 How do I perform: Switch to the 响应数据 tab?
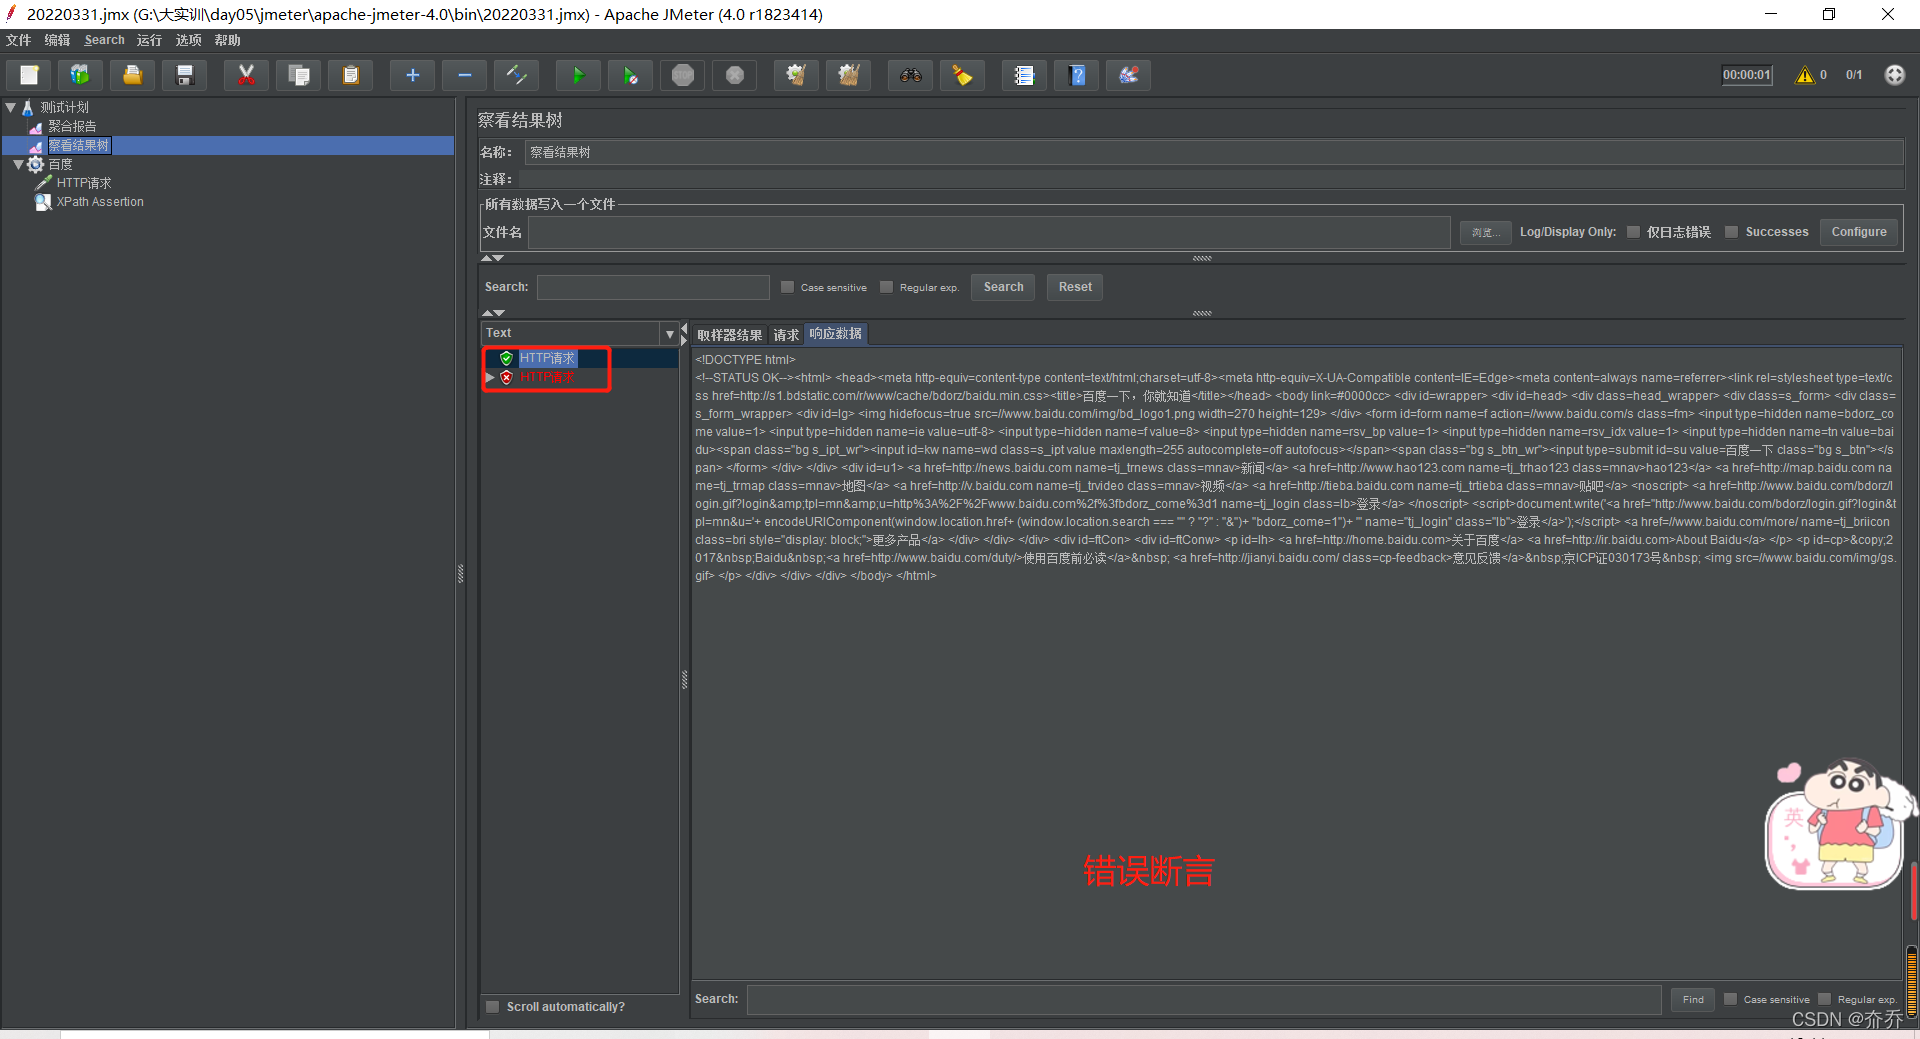pos(836,334)
